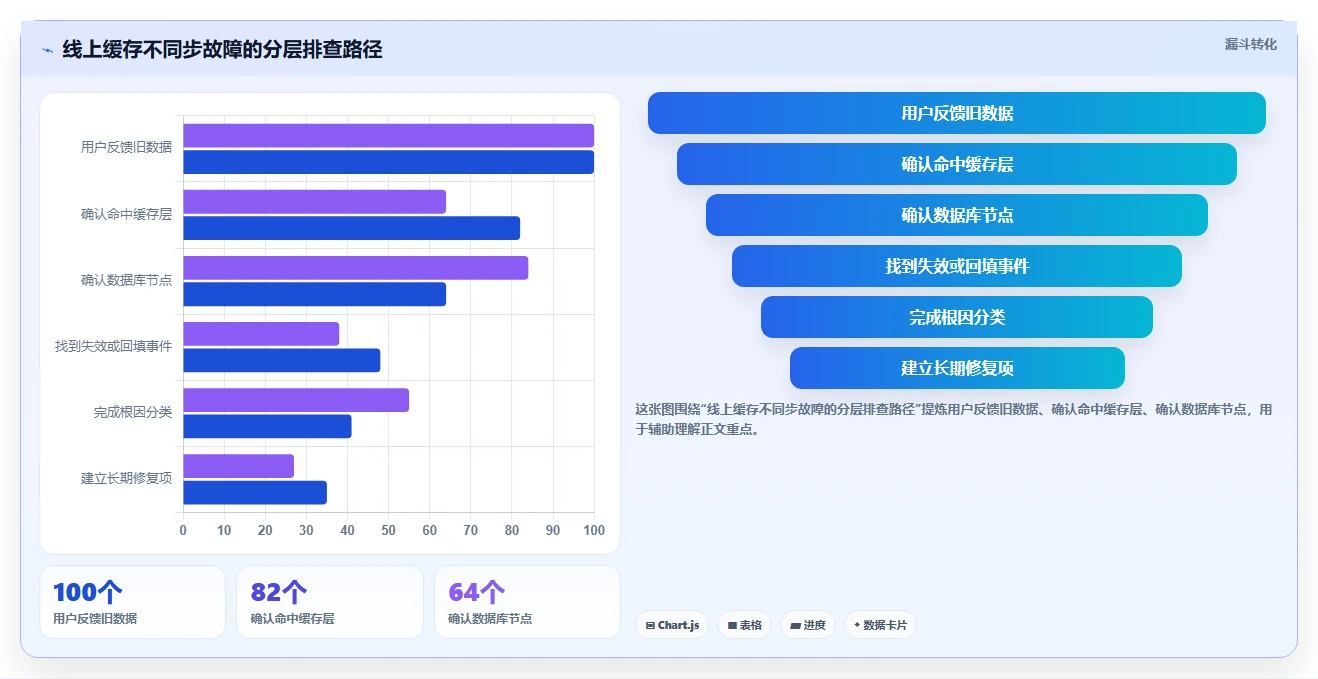This screenshot has width=1318, height=679.
Task: Click chart axis label 找到失效或回填事件
Action: click(x=113, y=346)
